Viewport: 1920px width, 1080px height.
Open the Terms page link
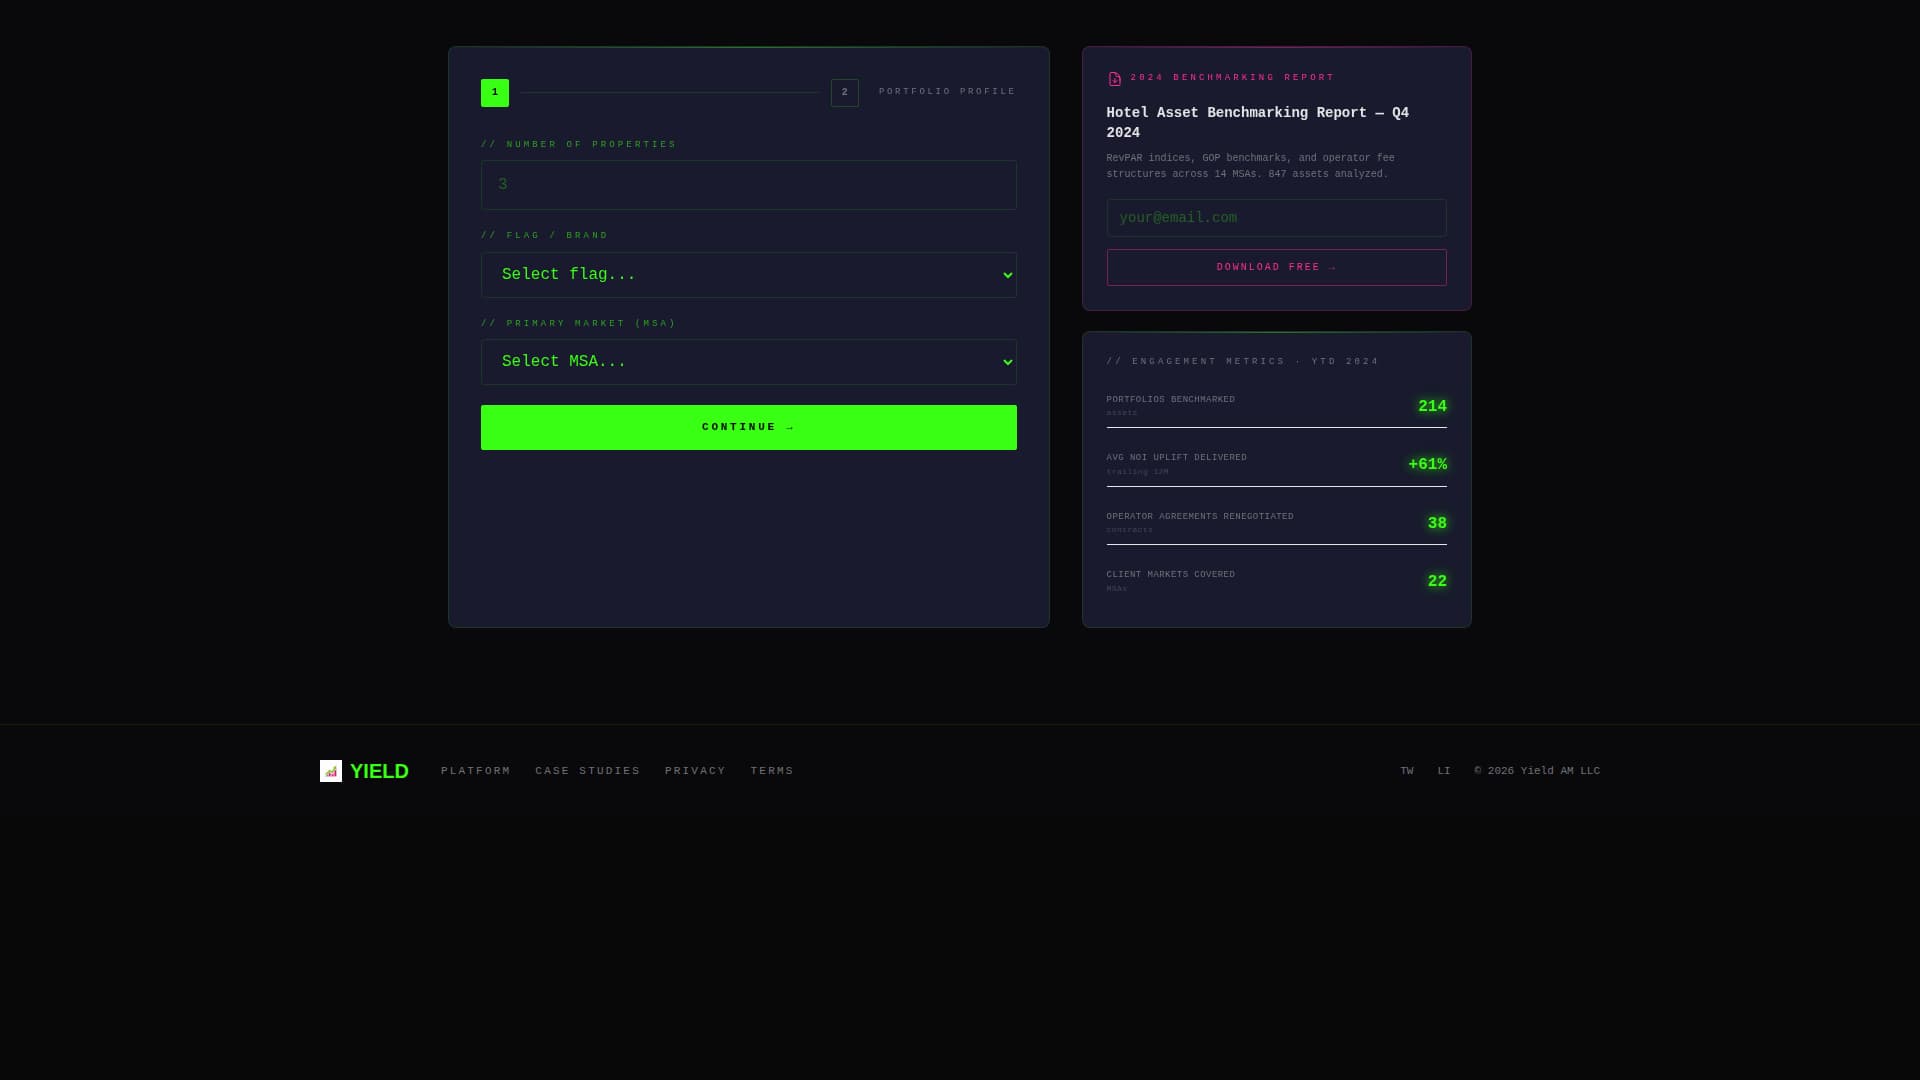[771, 770]
